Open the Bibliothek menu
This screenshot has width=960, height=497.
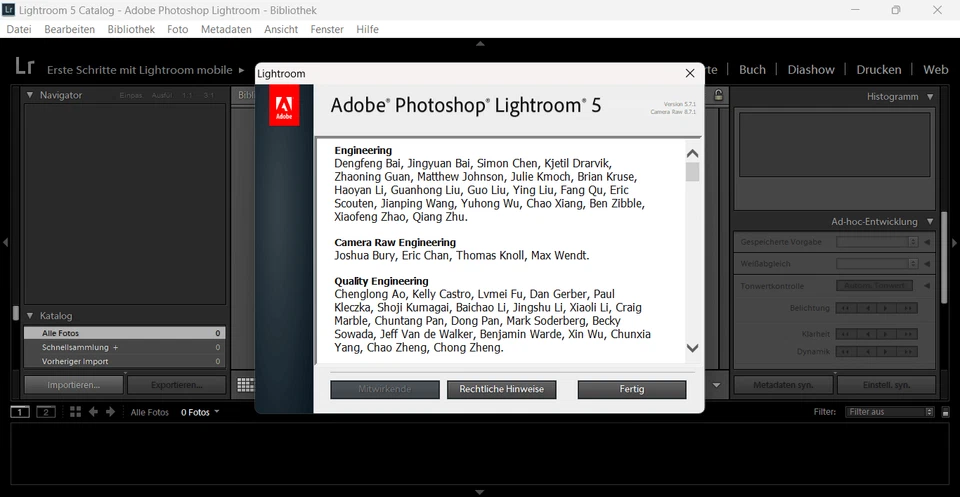click(131, 29)
